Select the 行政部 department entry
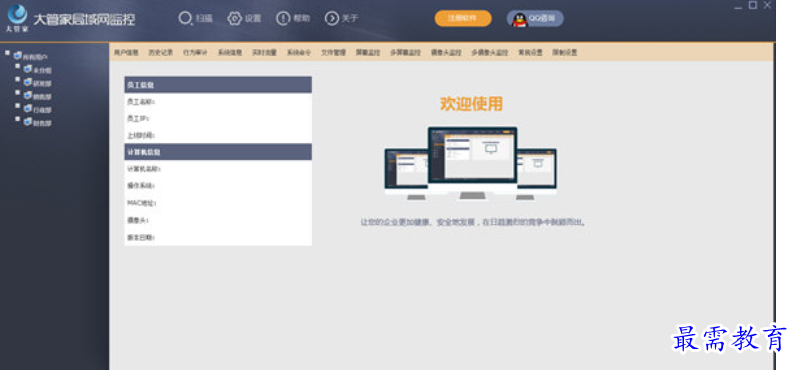 (x=42, y=110)
